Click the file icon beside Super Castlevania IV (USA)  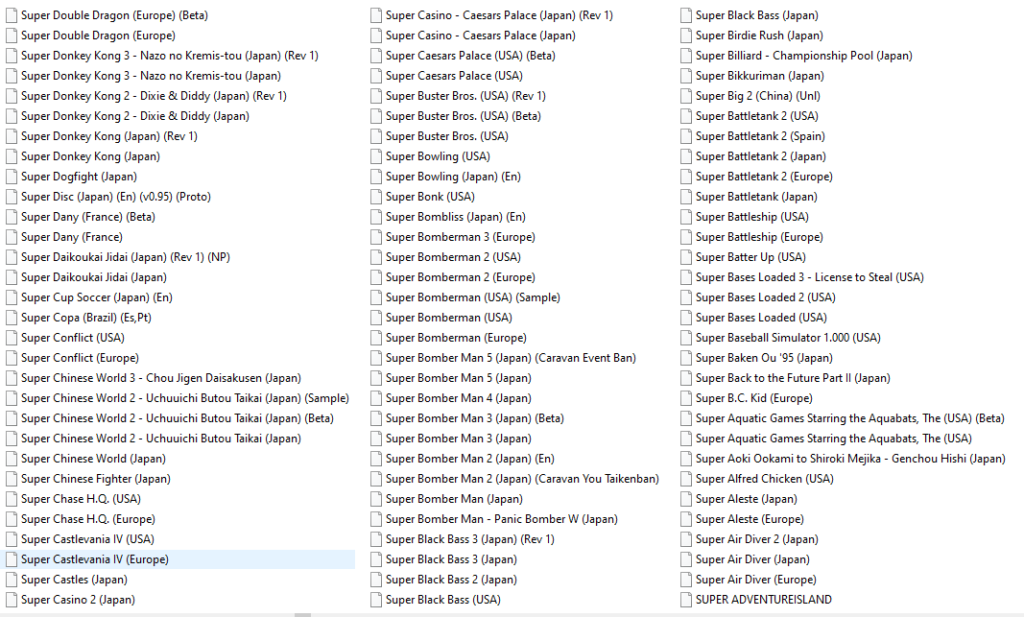point(11,539)
